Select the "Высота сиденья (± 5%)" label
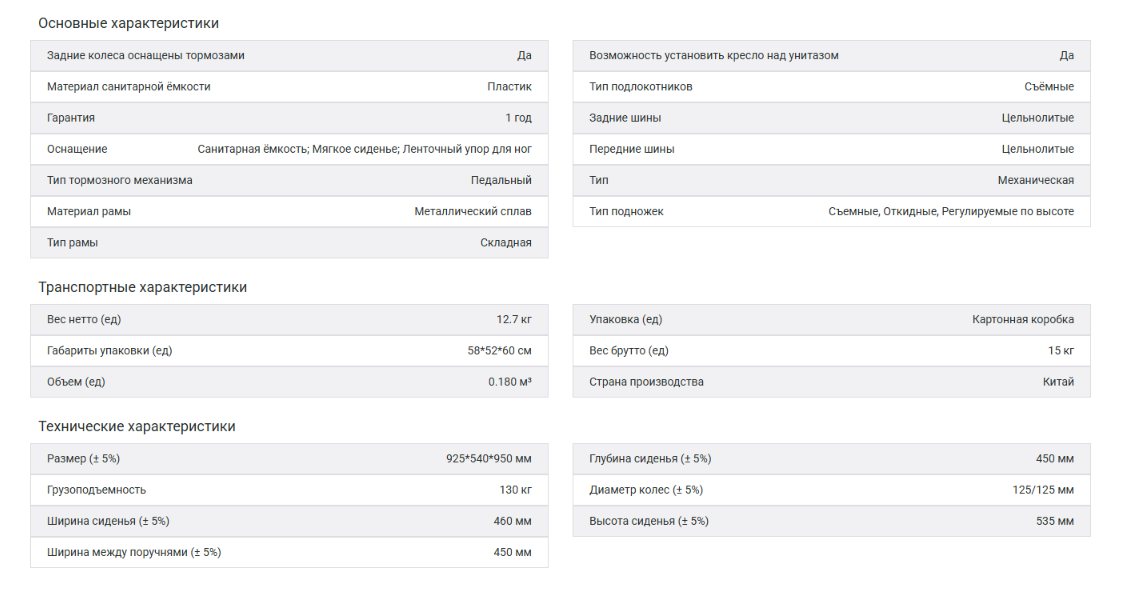Viewport: 1123px width, 607px height. [x=649, y=521]
